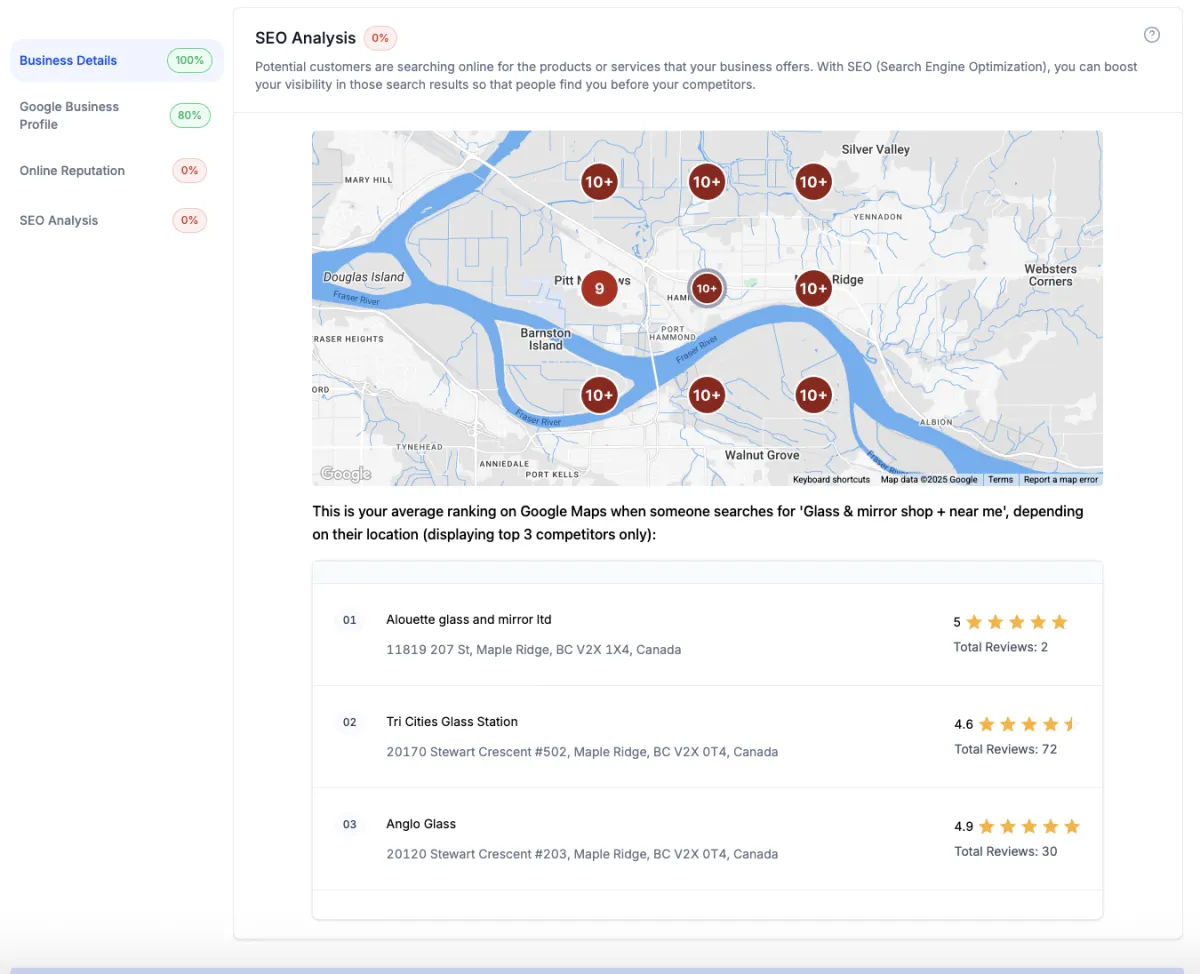Click the Websters Corners map label
This screenshot has height=974, width=1200.
(1050, 275)
